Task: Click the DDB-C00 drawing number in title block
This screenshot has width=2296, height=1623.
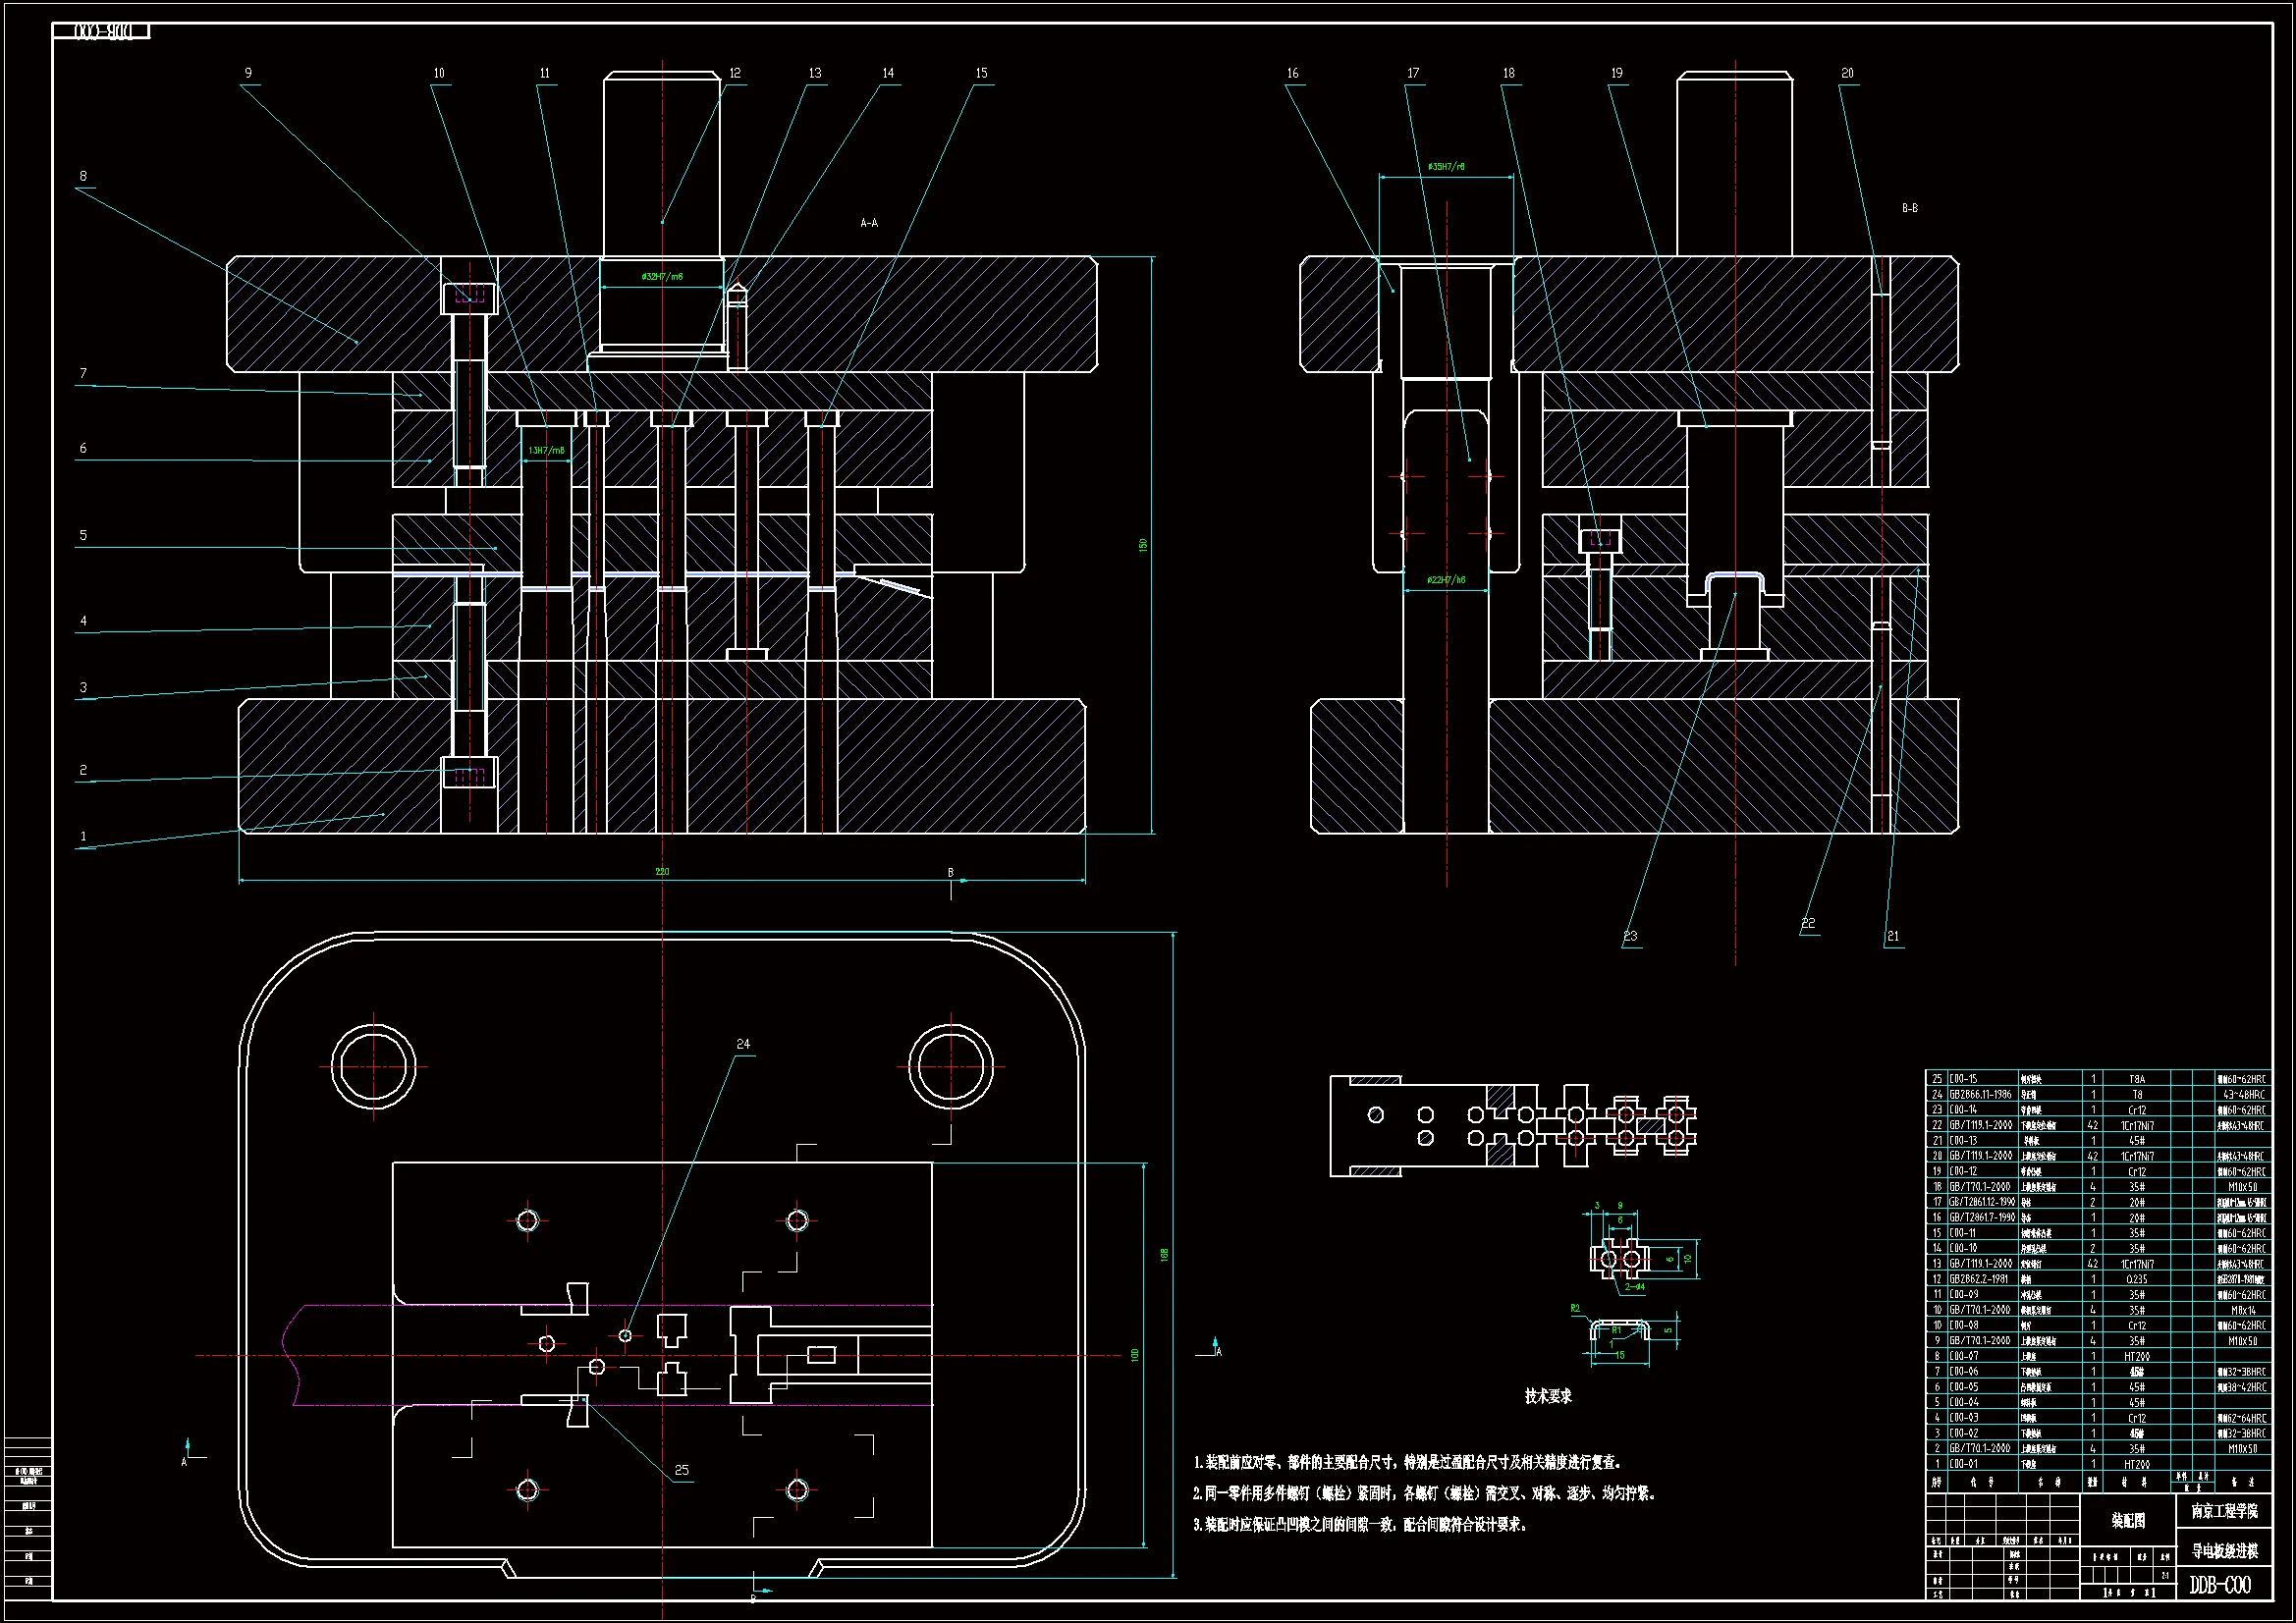Action: pos(2220,1585)
